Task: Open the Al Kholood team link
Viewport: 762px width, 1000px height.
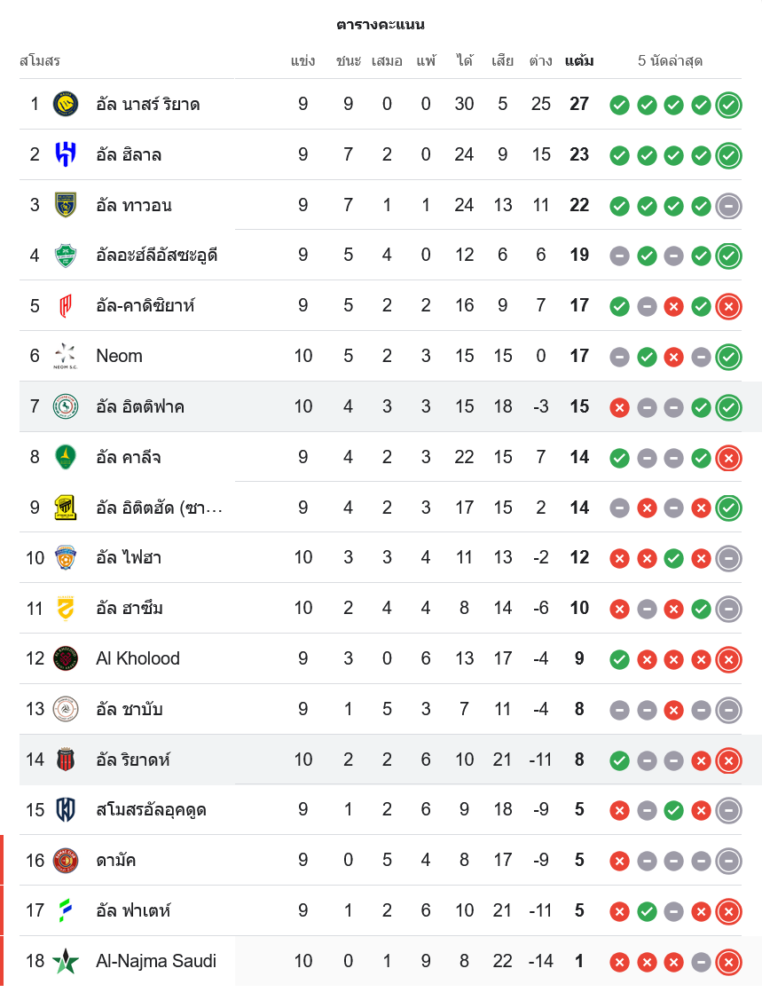Action: pyautogui.click(x=138, y=658)
